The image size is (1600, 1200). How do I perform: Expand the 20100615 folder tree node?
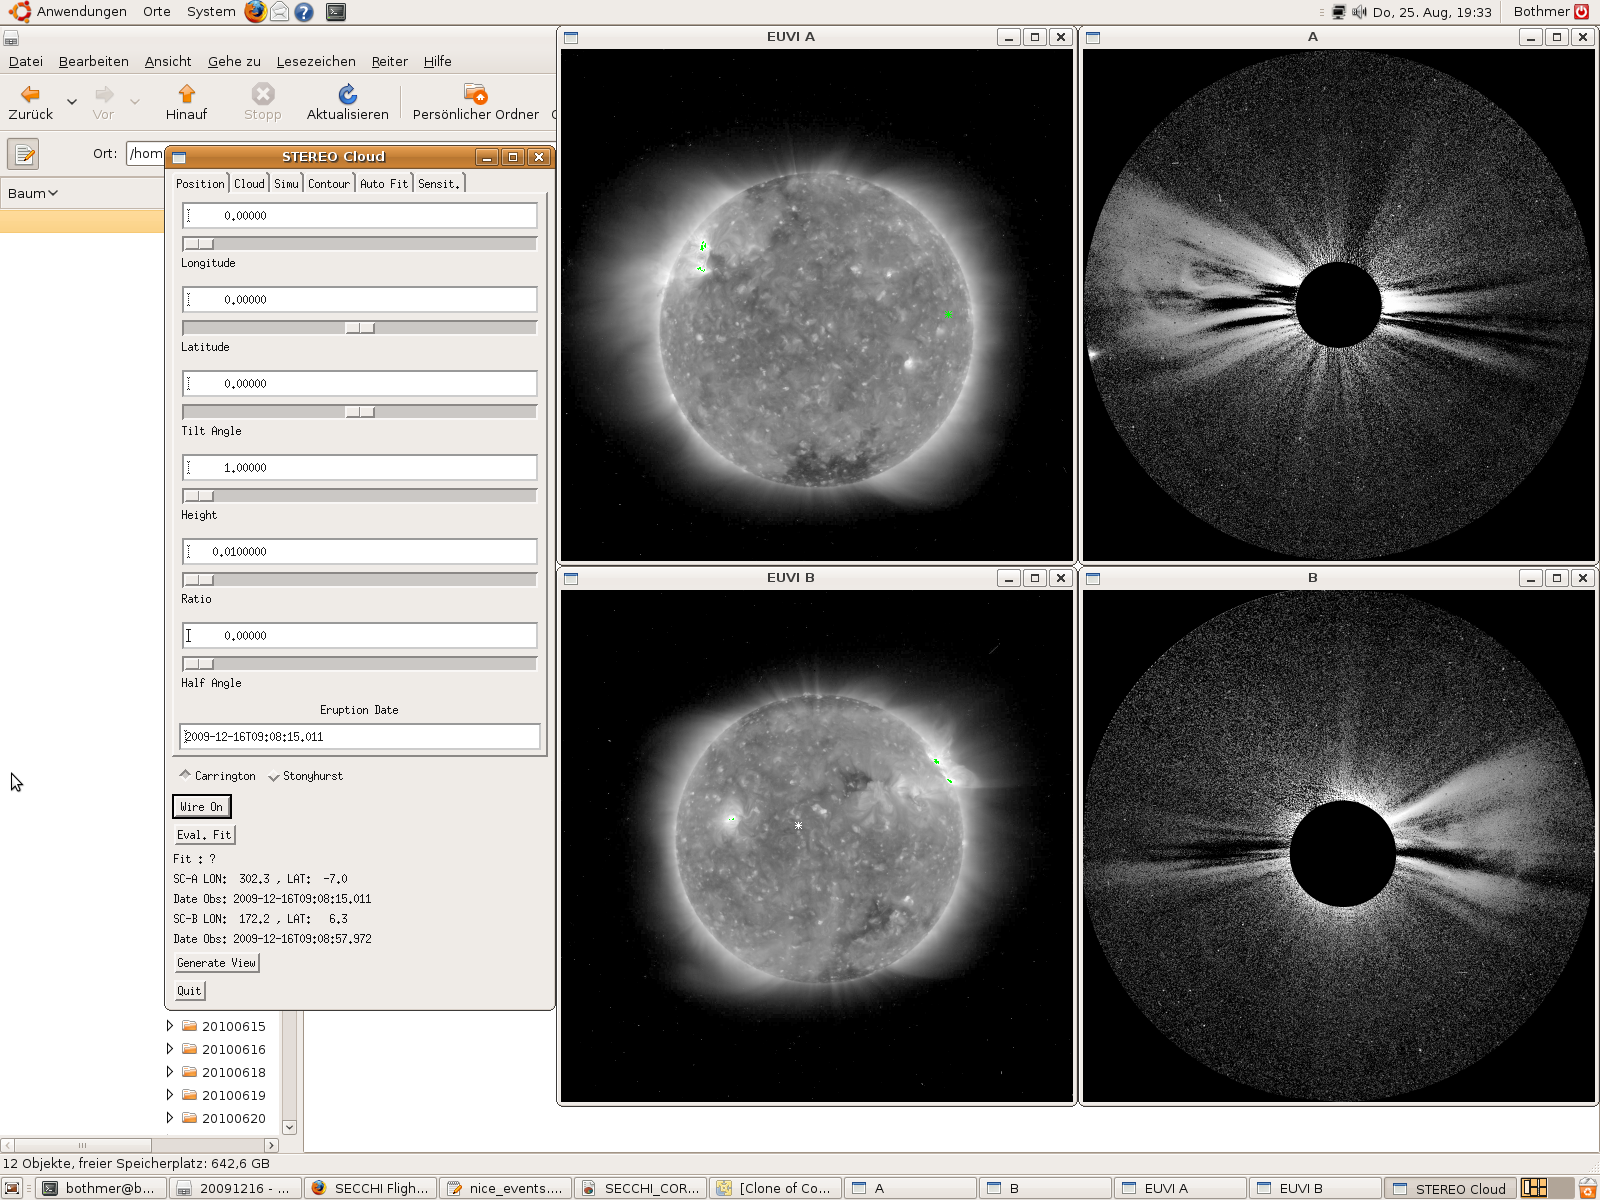coord(170,1026)
